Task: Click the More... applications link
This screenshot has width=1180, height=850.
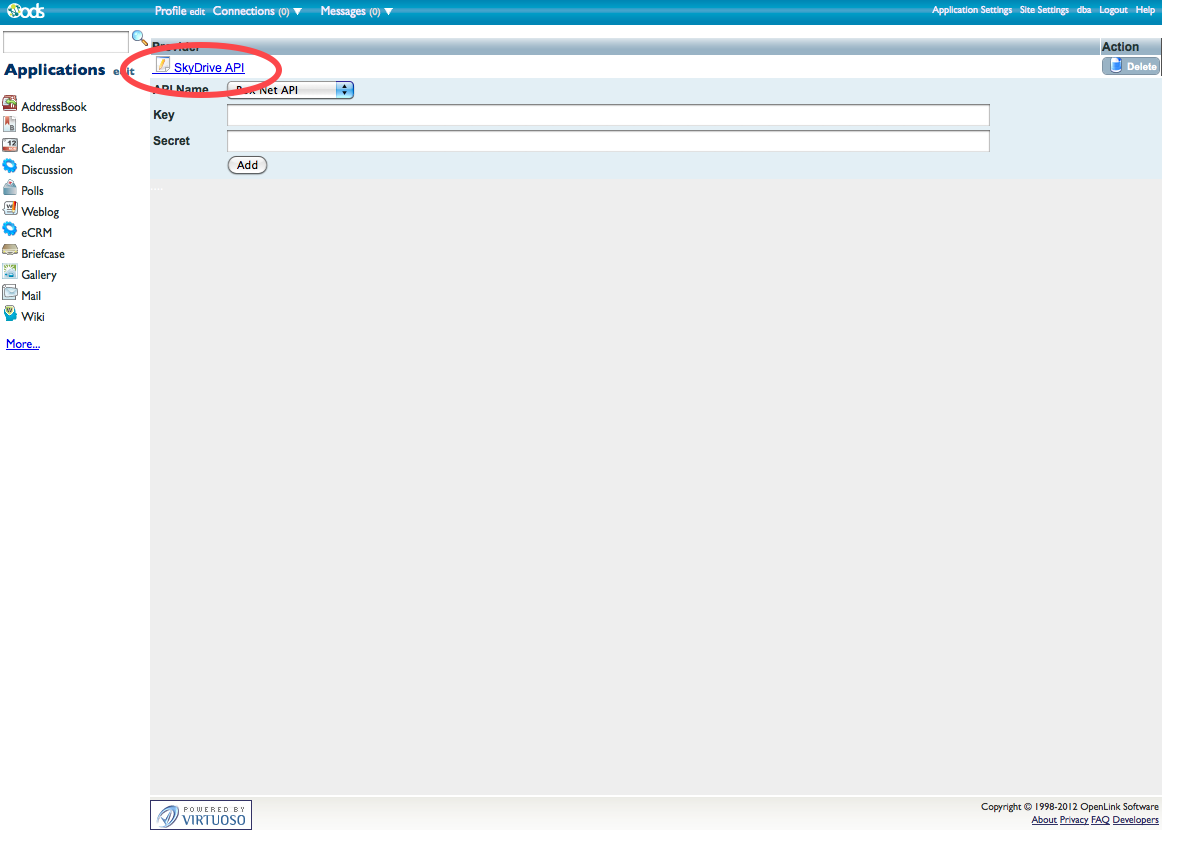Action: pos(23,344)
